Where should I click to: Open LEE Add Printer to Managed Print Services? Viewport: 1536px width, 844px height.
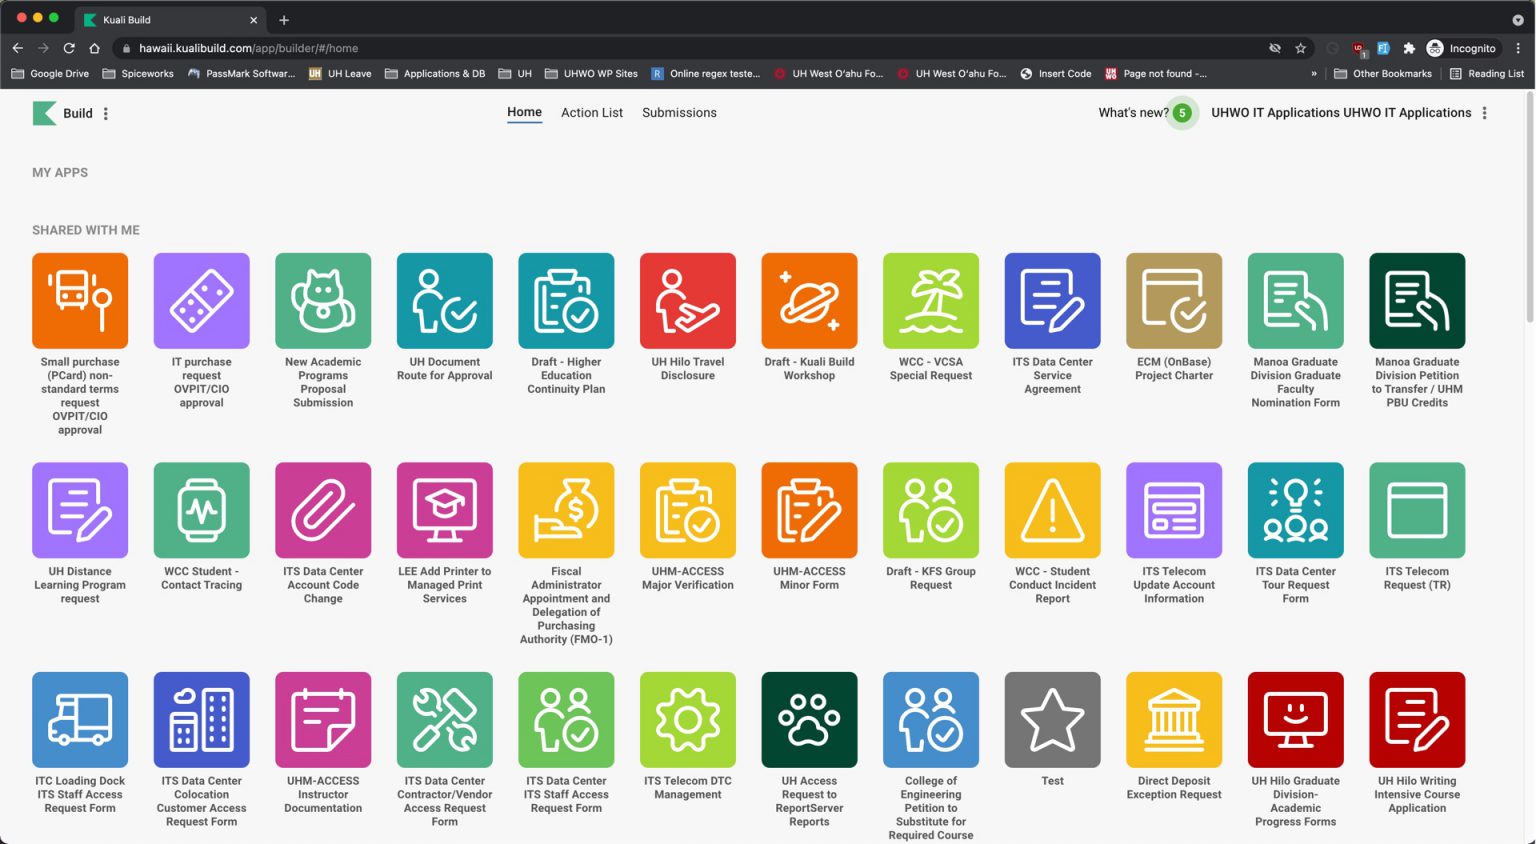(445, 510)
